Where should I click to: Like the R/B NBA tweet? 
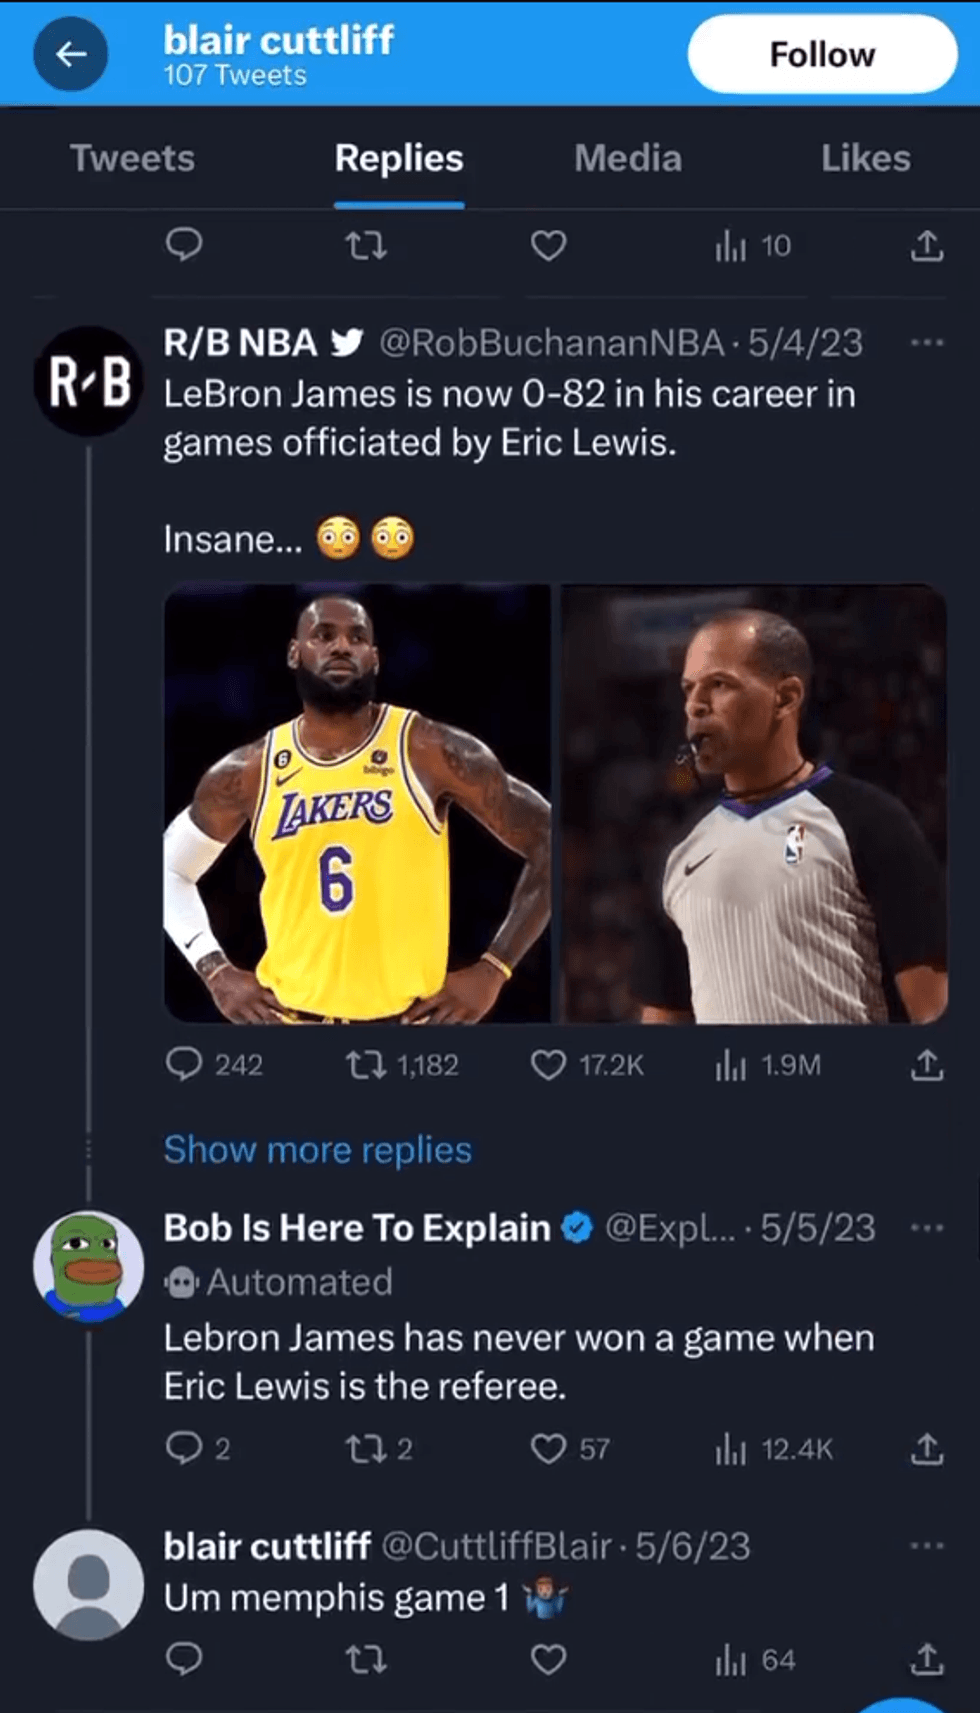(x=548, y=1066)
